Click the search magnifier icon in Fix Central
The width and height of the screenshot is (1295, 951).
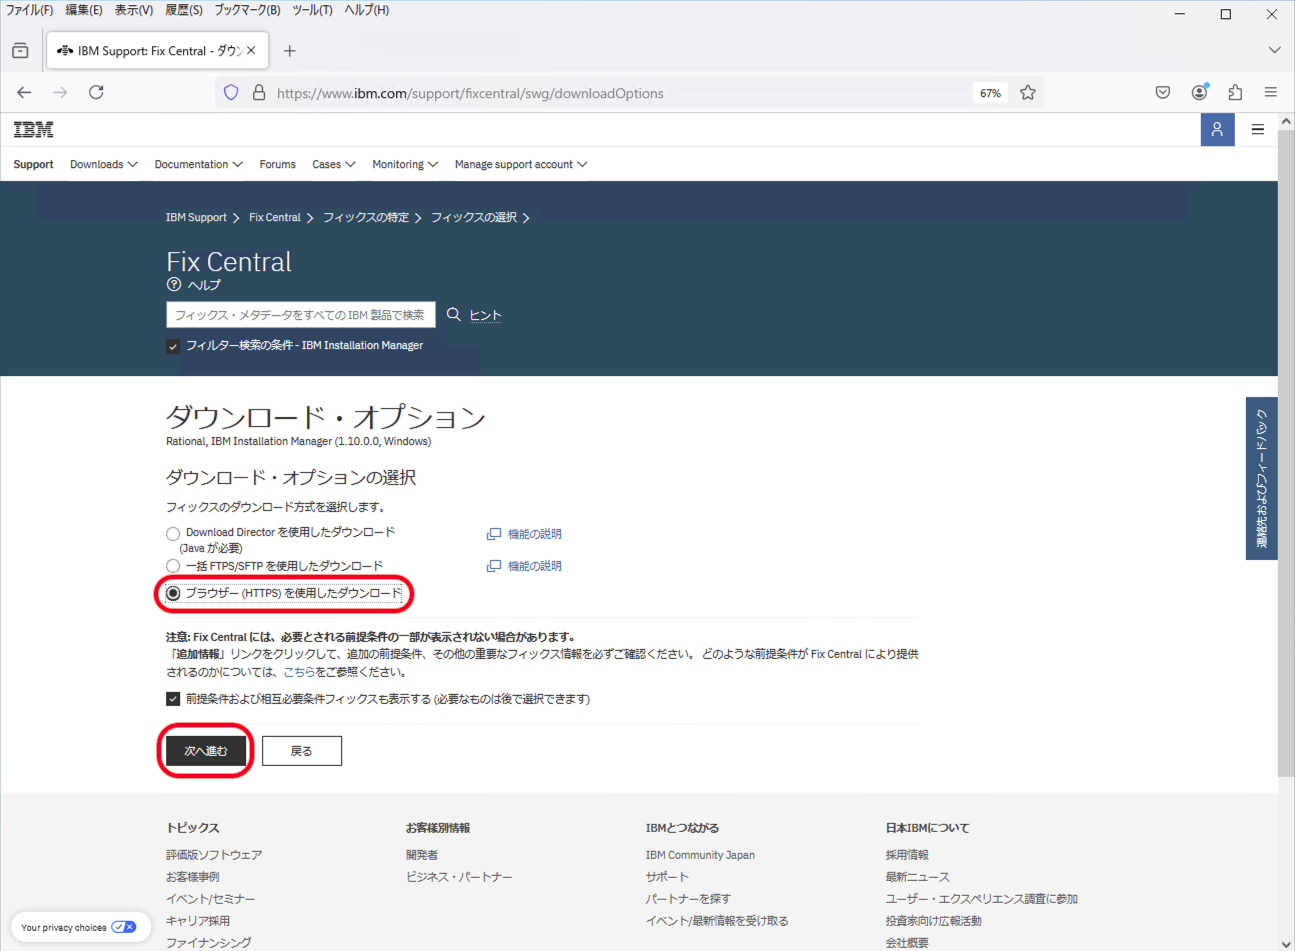coord(453,314)
